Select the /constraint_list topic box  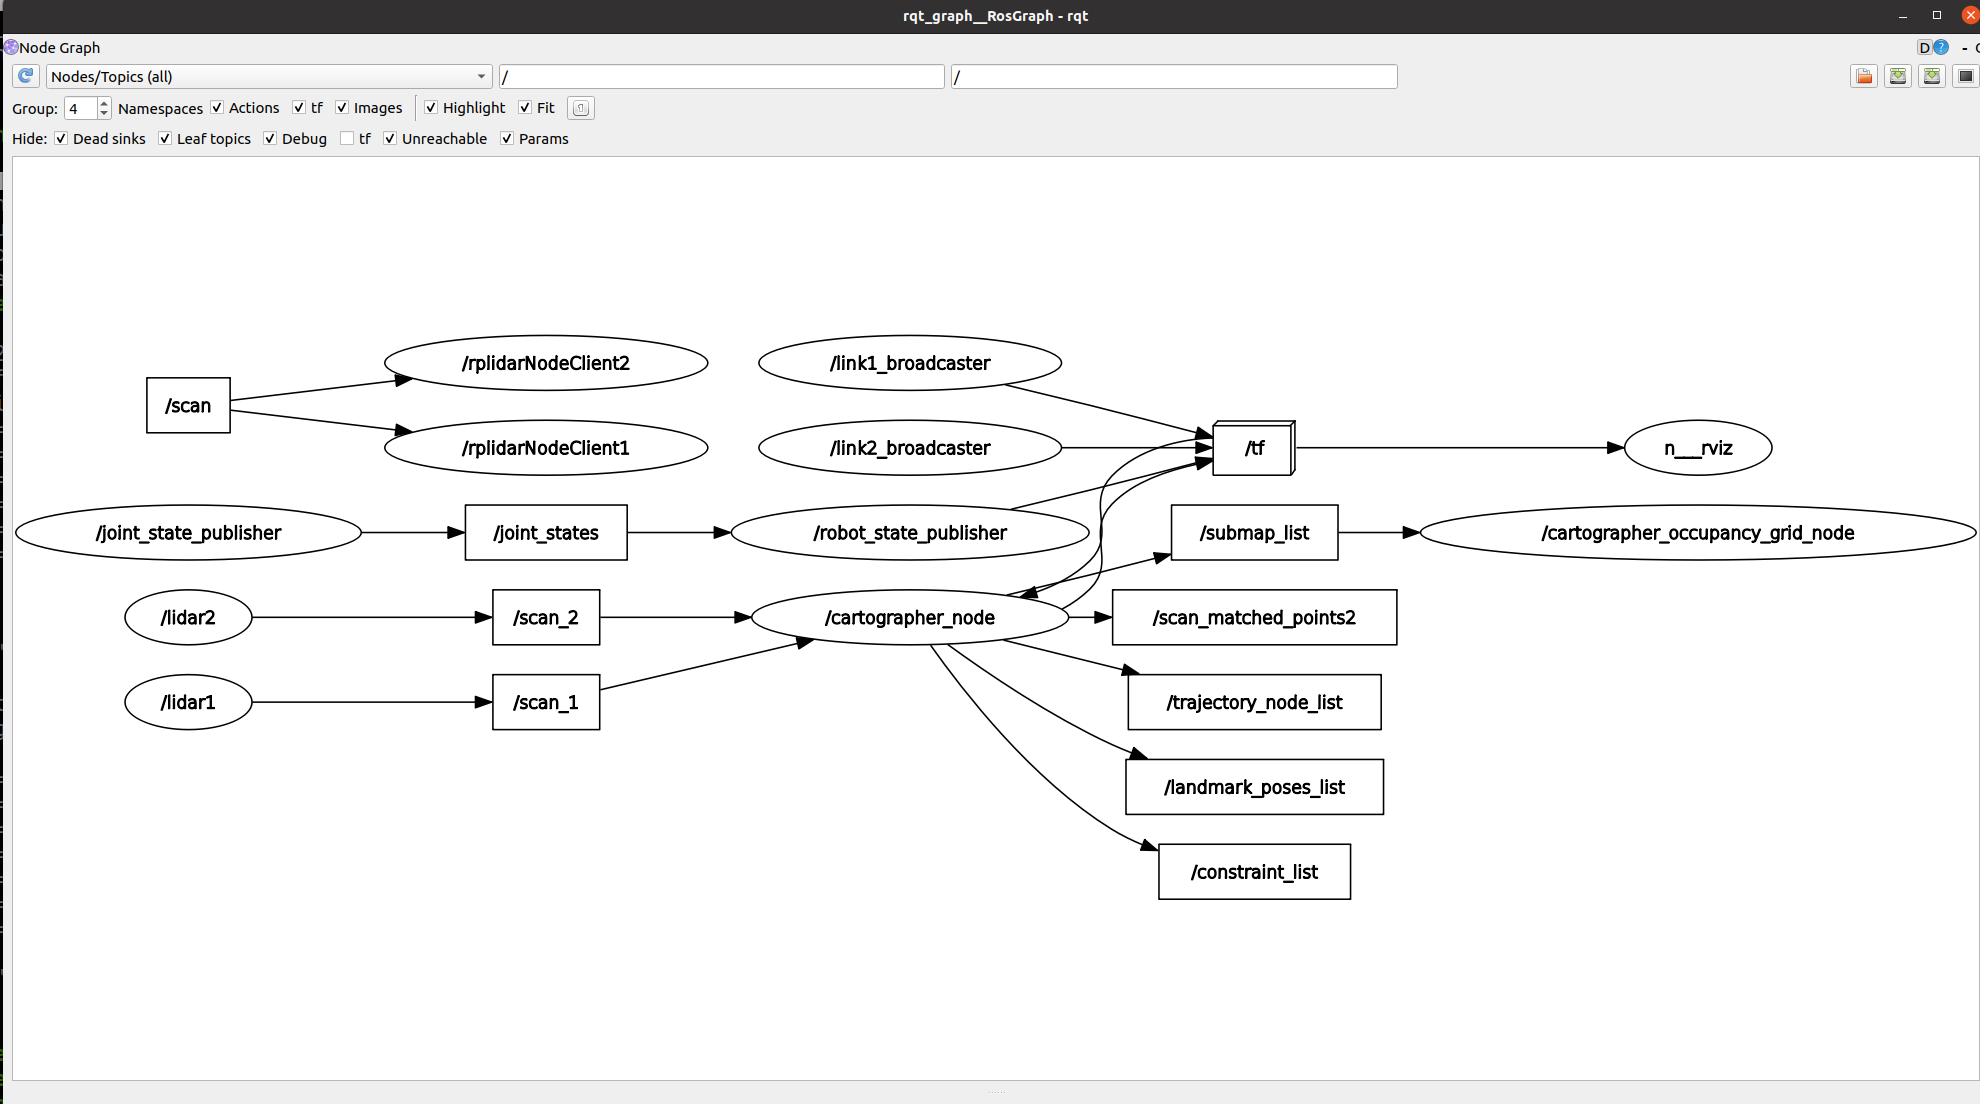1254,872
